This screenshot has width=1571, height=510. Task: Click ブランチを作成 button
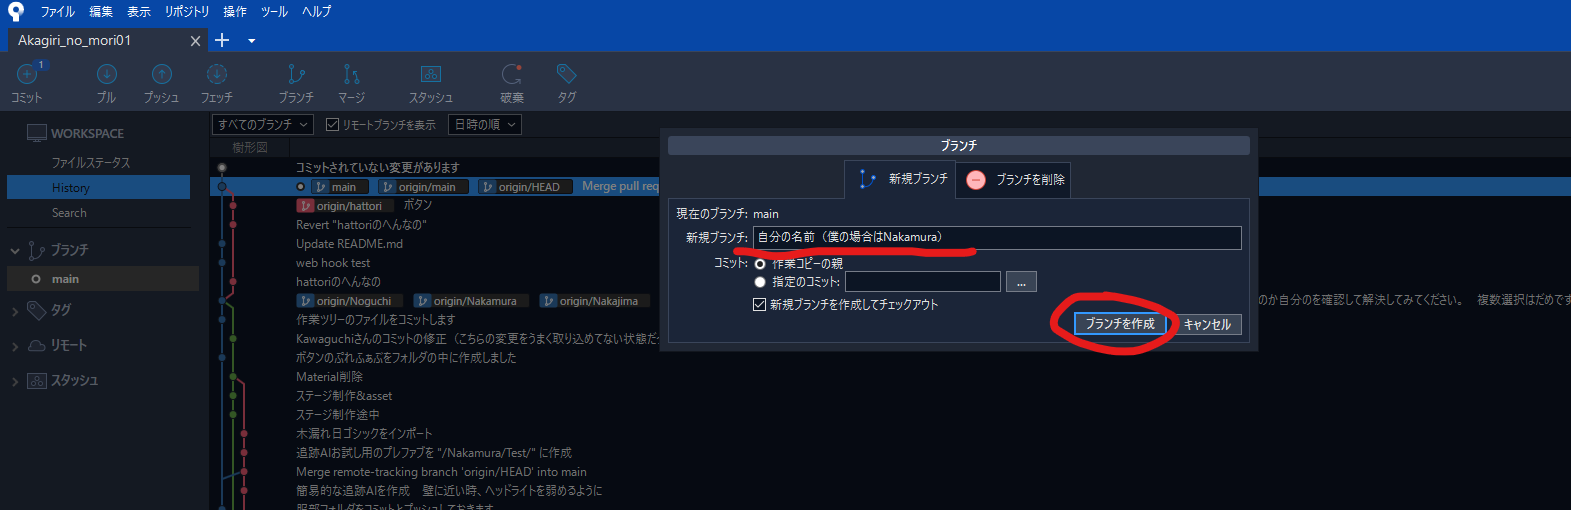click(x=1120, y=324)
